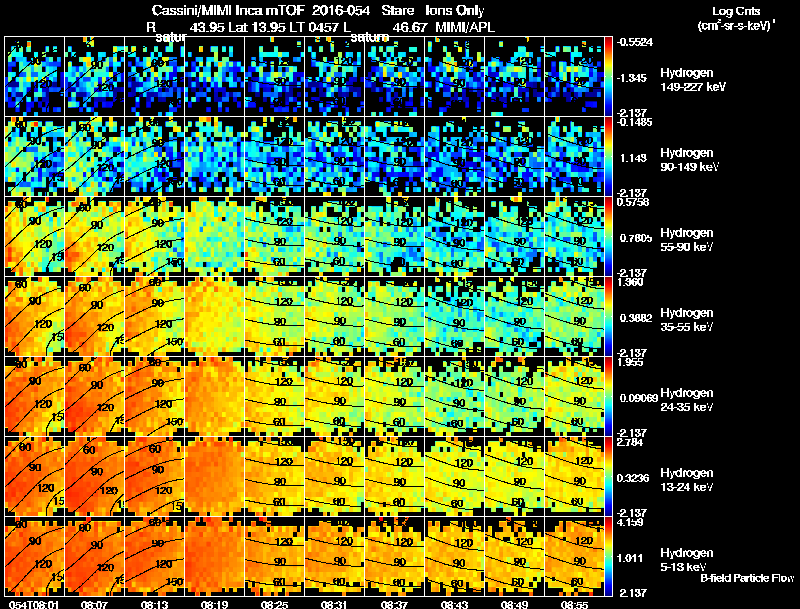Click the 08:01 image panel for Hydrogen 149-227 keV
Screen dimensions: 800x609
(x=35, y=77)
